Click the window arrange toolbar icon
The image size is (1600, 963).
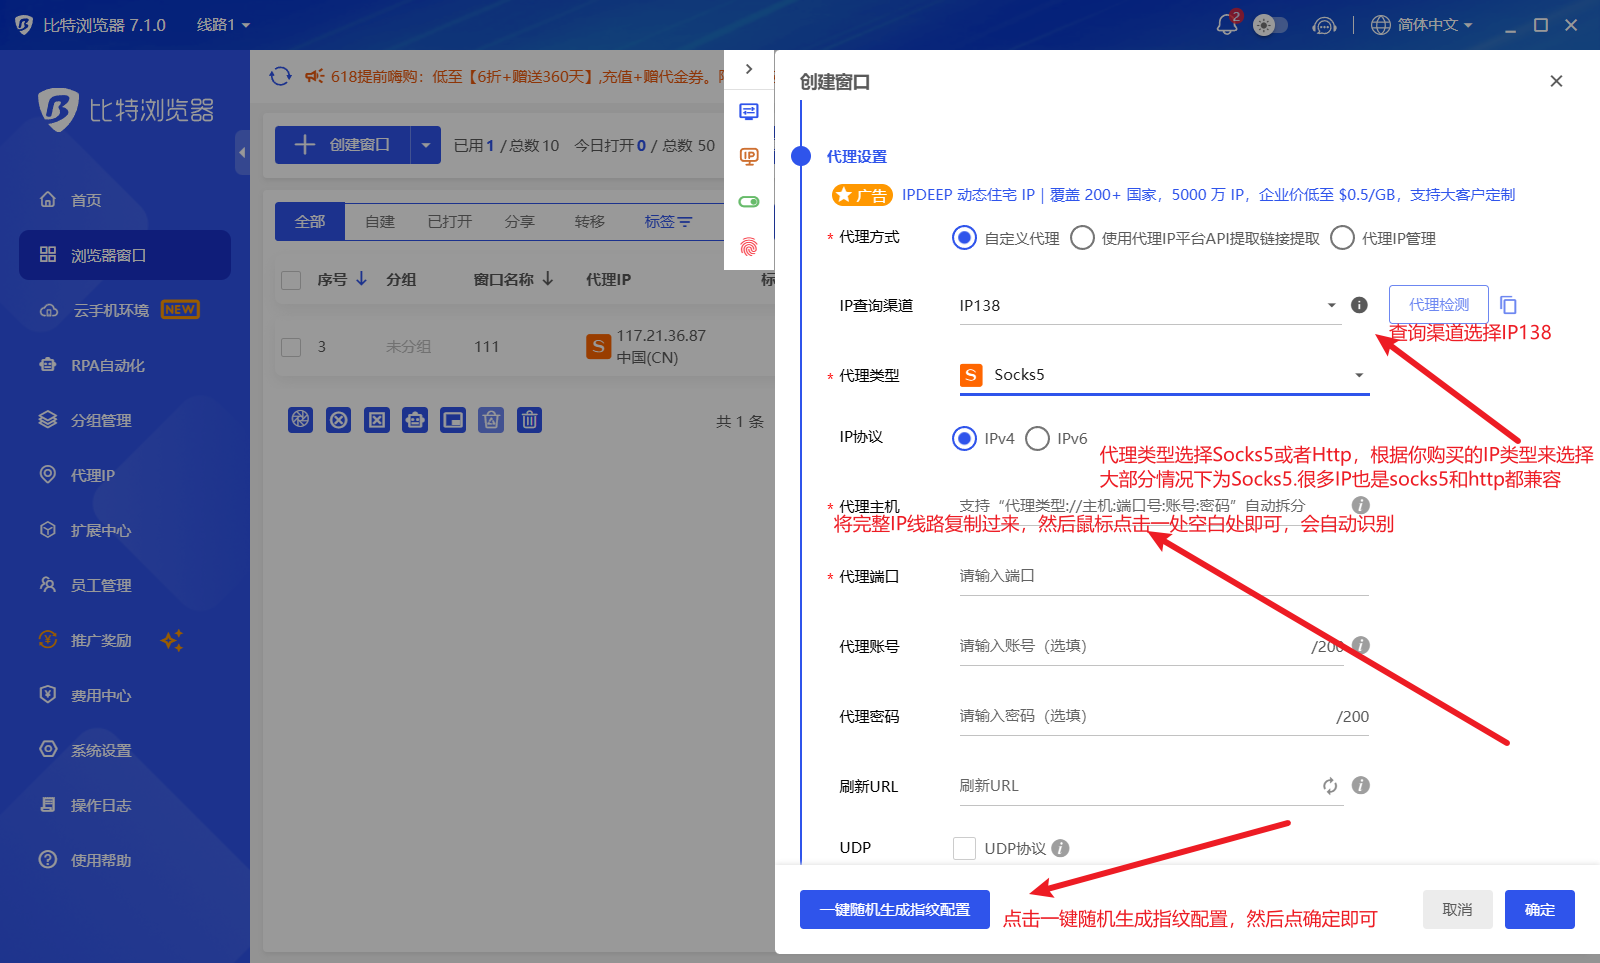coord(453,420)
